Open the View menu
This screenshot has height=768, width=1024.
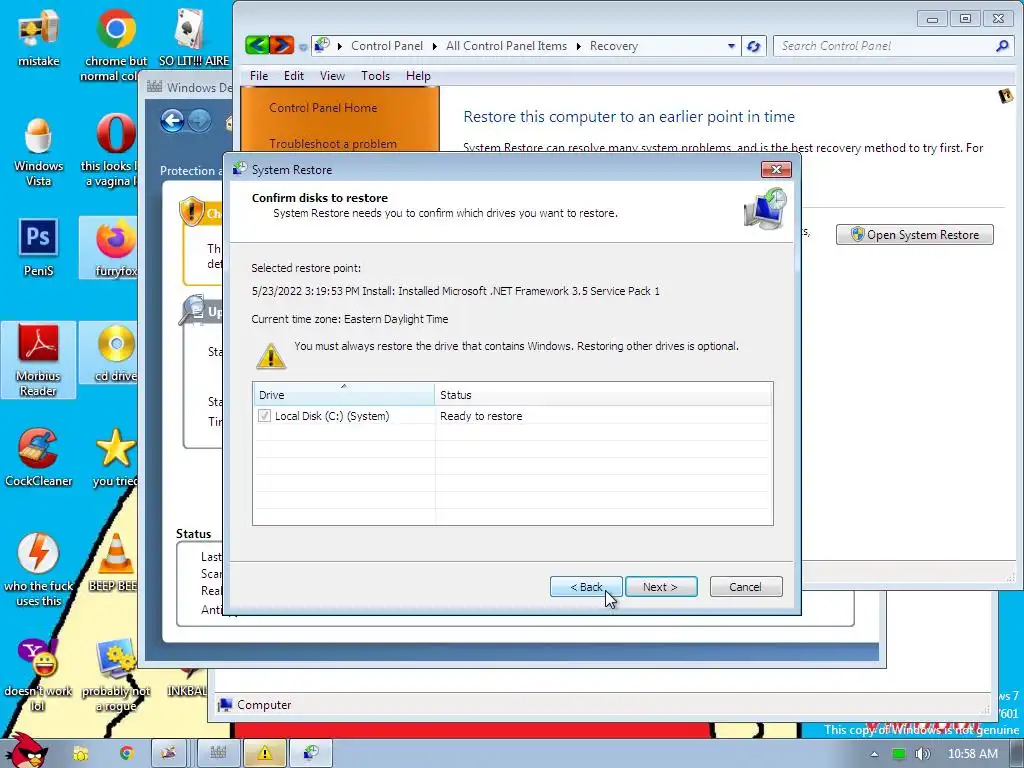click(332, 76)
